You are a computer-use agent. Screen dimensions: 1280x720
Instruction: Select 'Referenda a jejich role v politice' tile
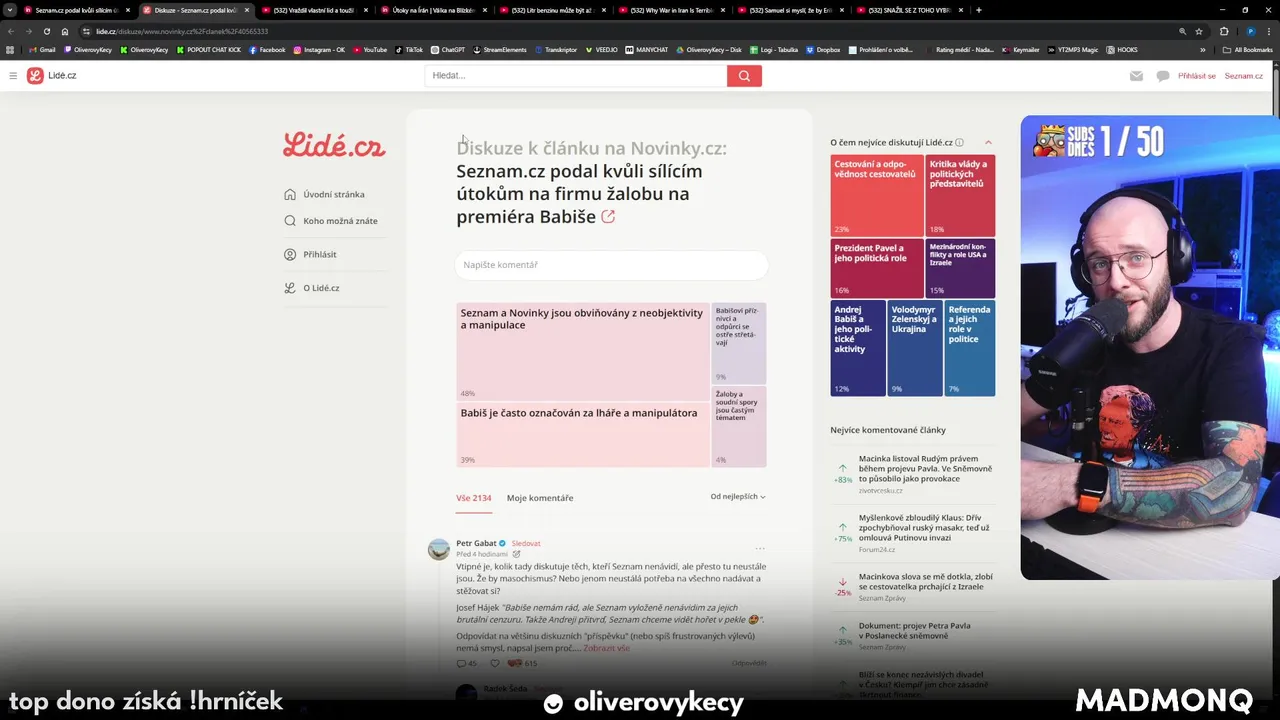pyautogui.click(x=970, y=348)
